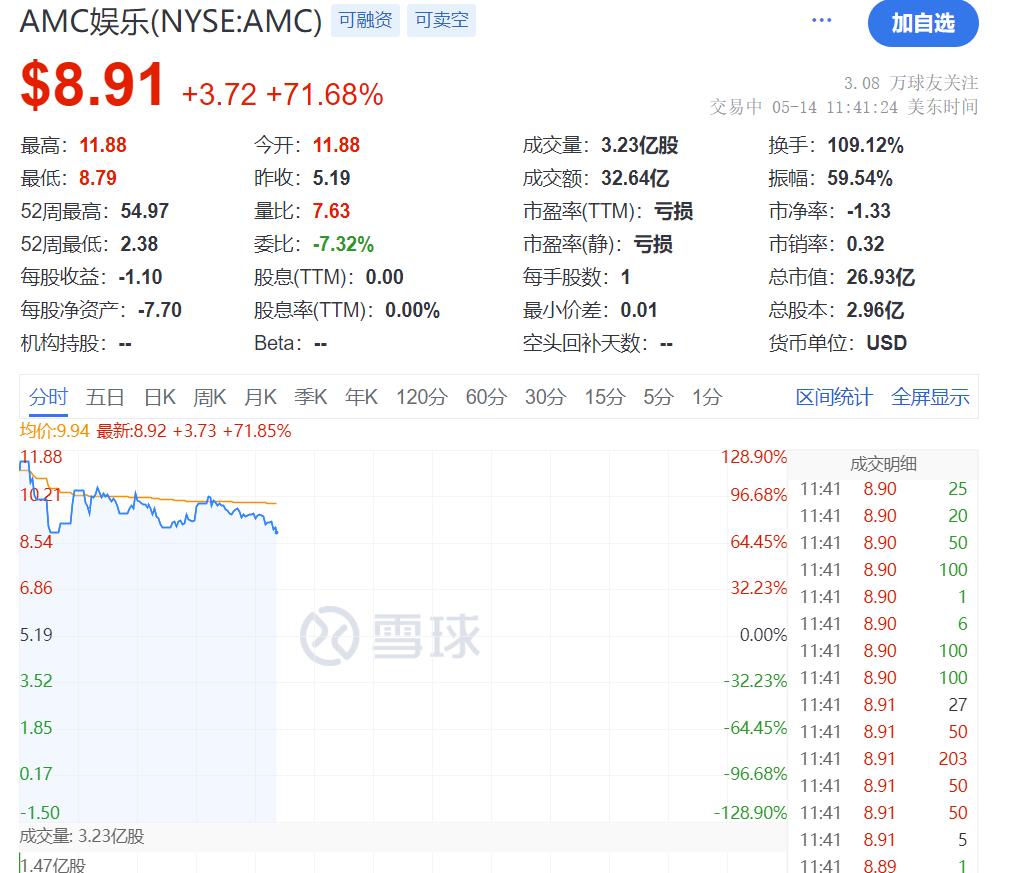Click the end of the intraday price line
The image size is (1012, 873).
coord(276,531)
